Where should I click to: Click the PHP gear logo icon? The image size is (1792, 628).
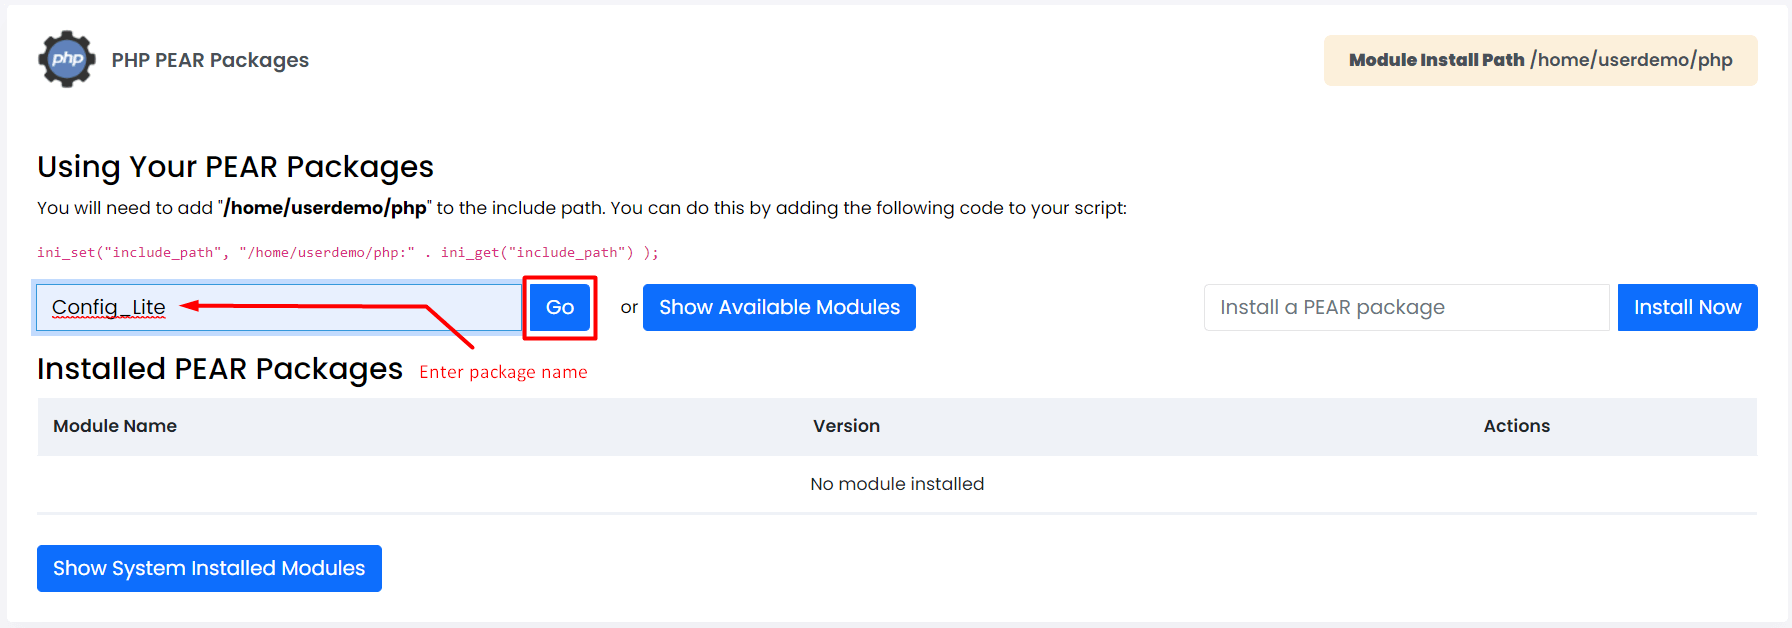pyautogui.click(x=67, y=59)
